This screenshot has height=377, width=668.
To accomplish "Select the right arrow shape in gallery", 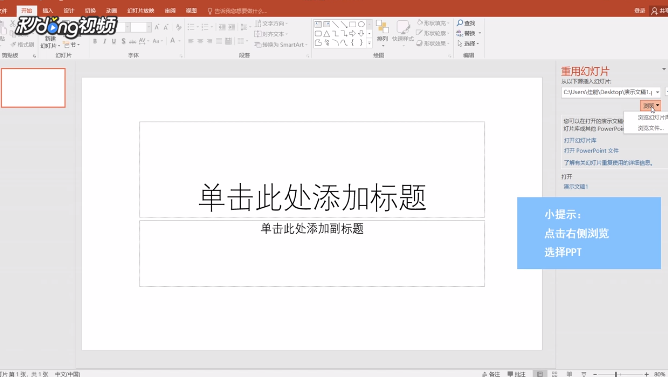I will [x=352, y=33].
